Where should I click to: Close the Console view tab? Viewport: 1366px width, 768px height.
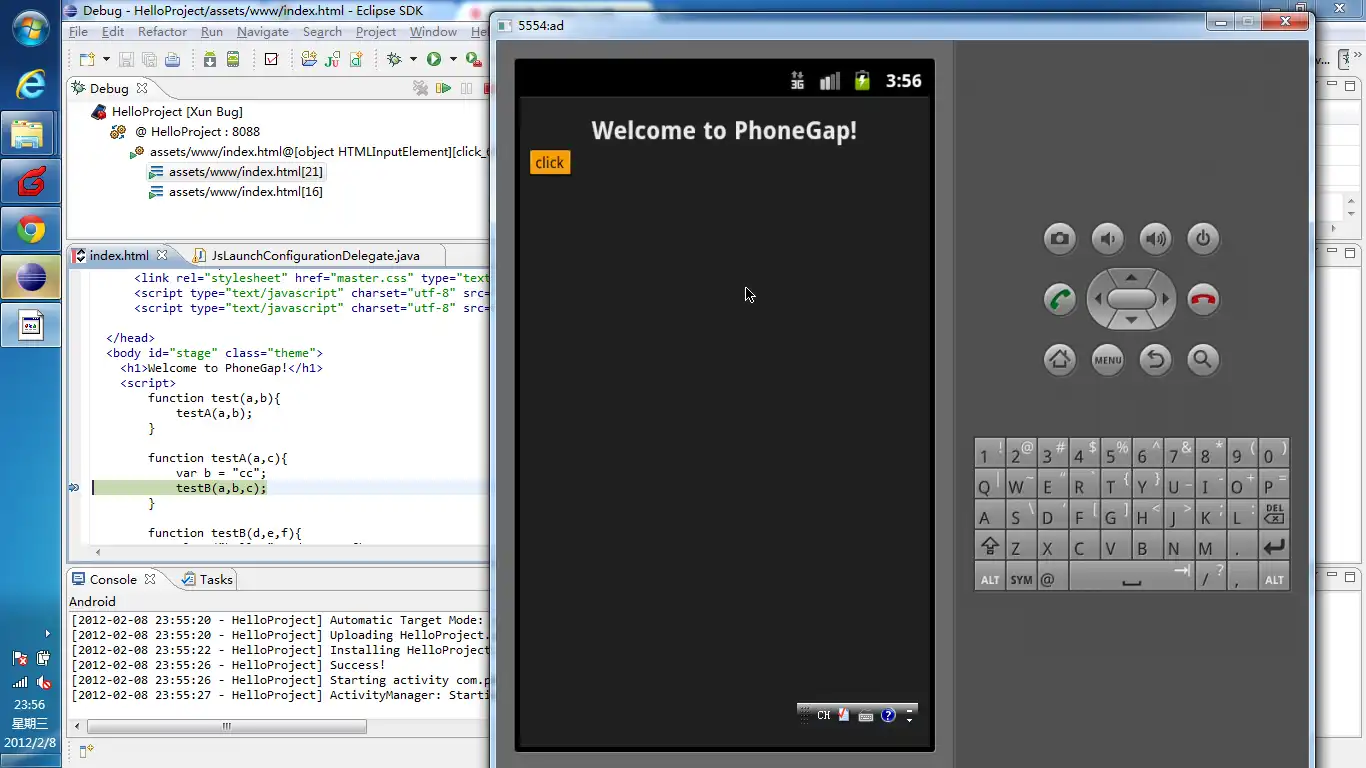150,579
